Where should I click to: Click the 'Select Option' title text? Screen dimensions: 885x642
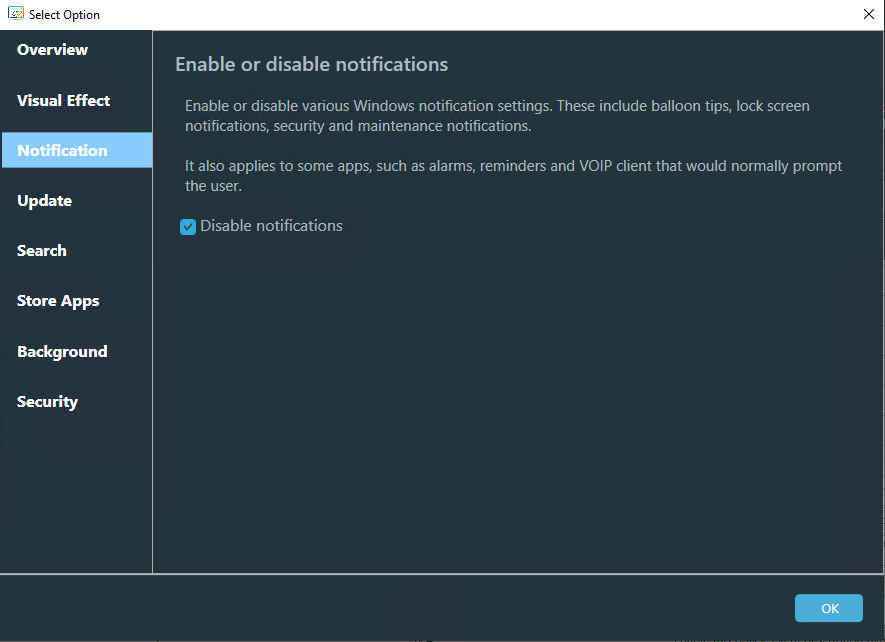tap(64, 15)
